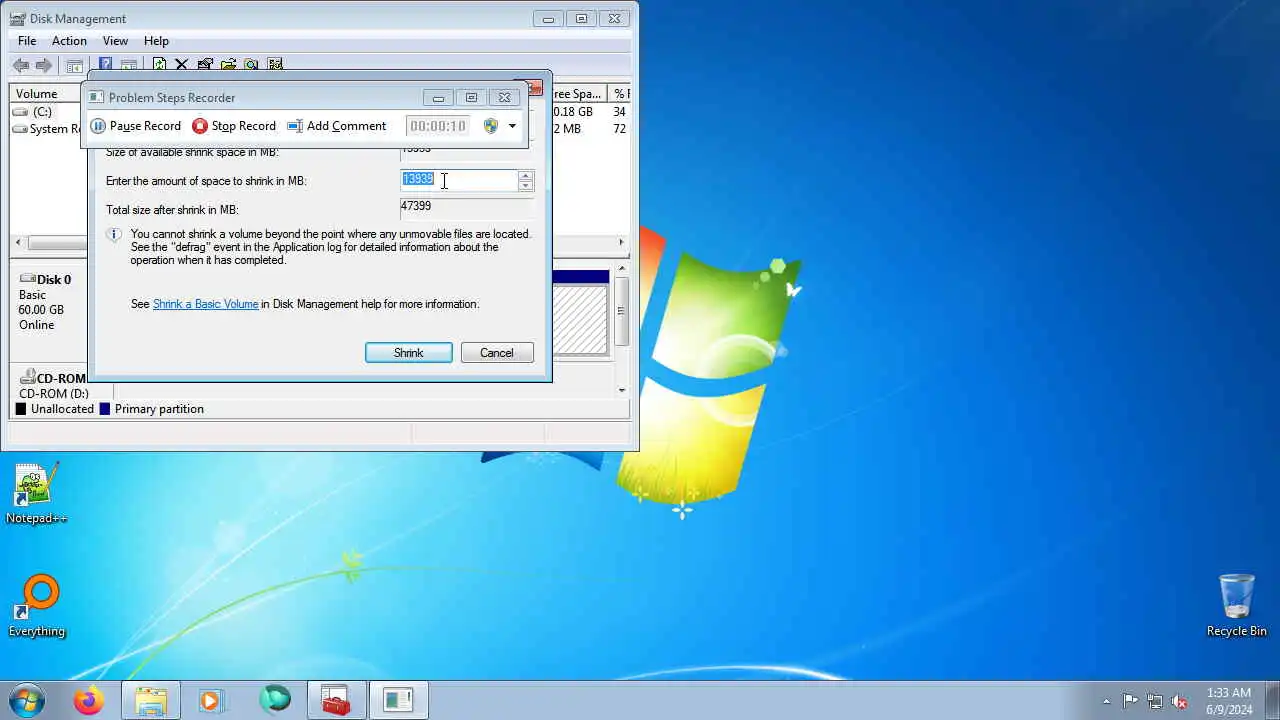Viewport: 1280px width, 720px height.
Task: Click the Show/Hide Console Tree toolbar icon
Action: coord(74,66)
